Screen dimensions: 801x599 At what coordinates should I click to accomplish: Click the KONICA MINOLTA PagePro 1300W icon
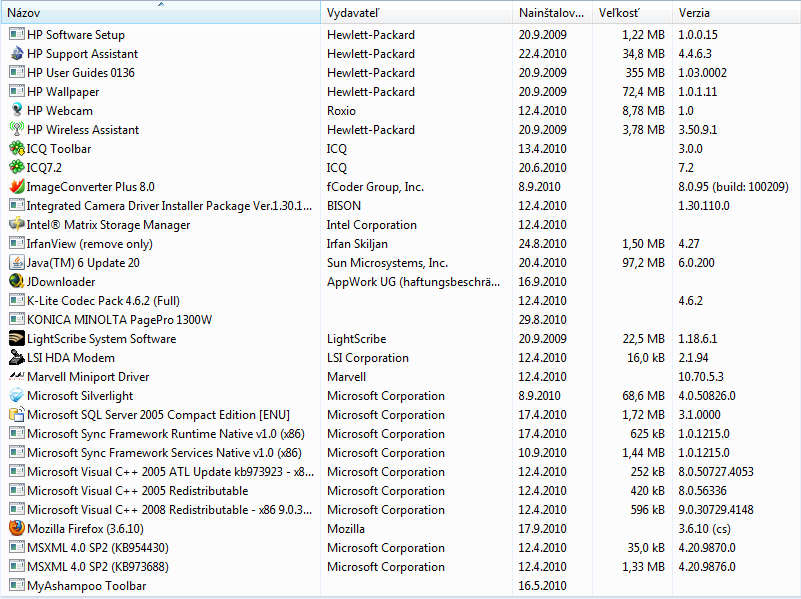pyautogui.click(x=17, y=319)
